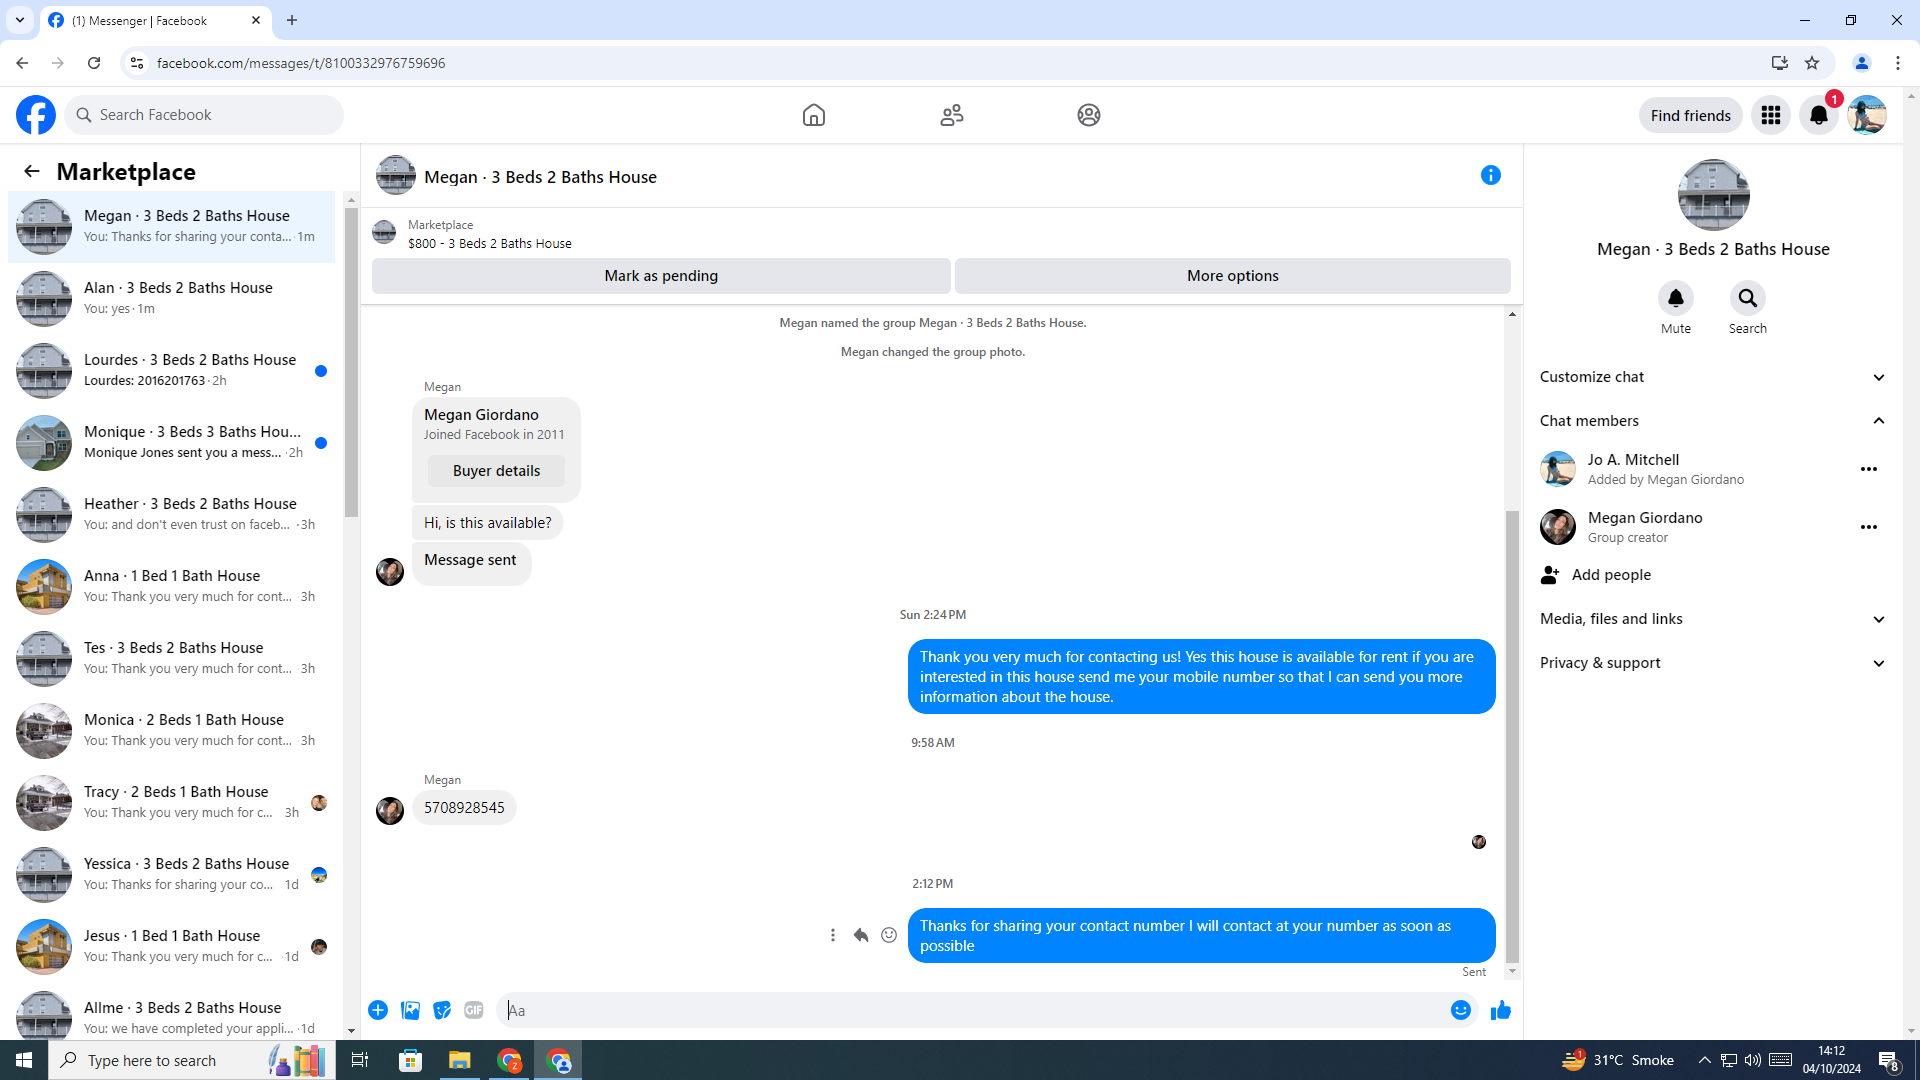View site information icon in address bar
This screenshot has width=1920, height=1080.
click(137, 63)
